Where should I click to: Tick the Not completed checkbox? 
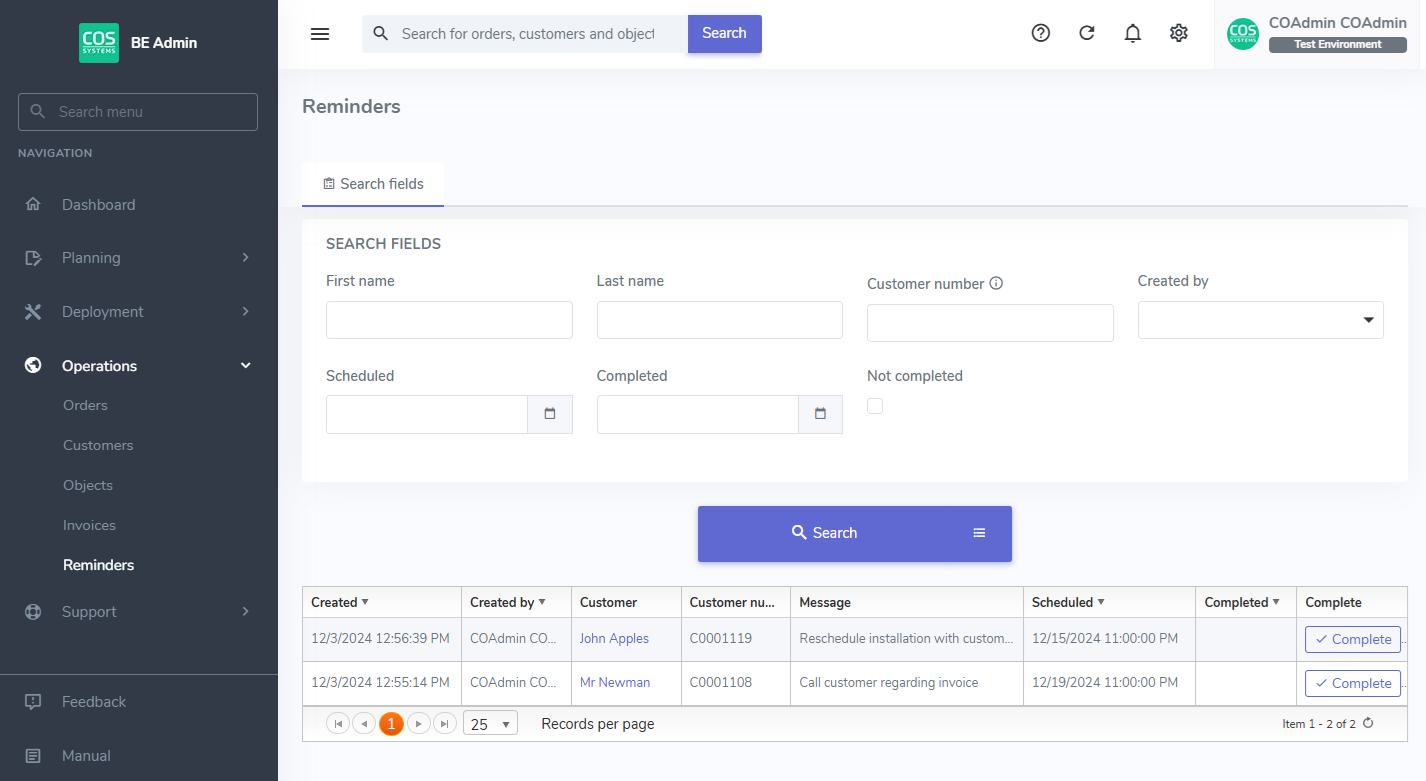(x=875, y=406)
